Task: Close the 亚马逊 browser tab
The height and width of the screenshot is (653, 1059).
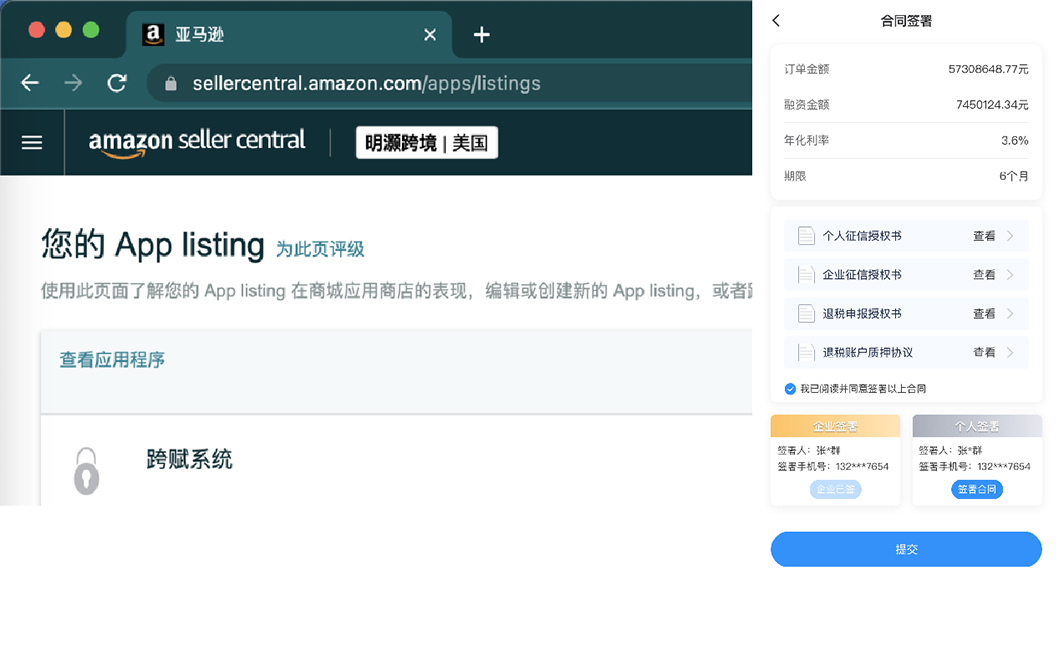Action: click(x=430, y=34)
